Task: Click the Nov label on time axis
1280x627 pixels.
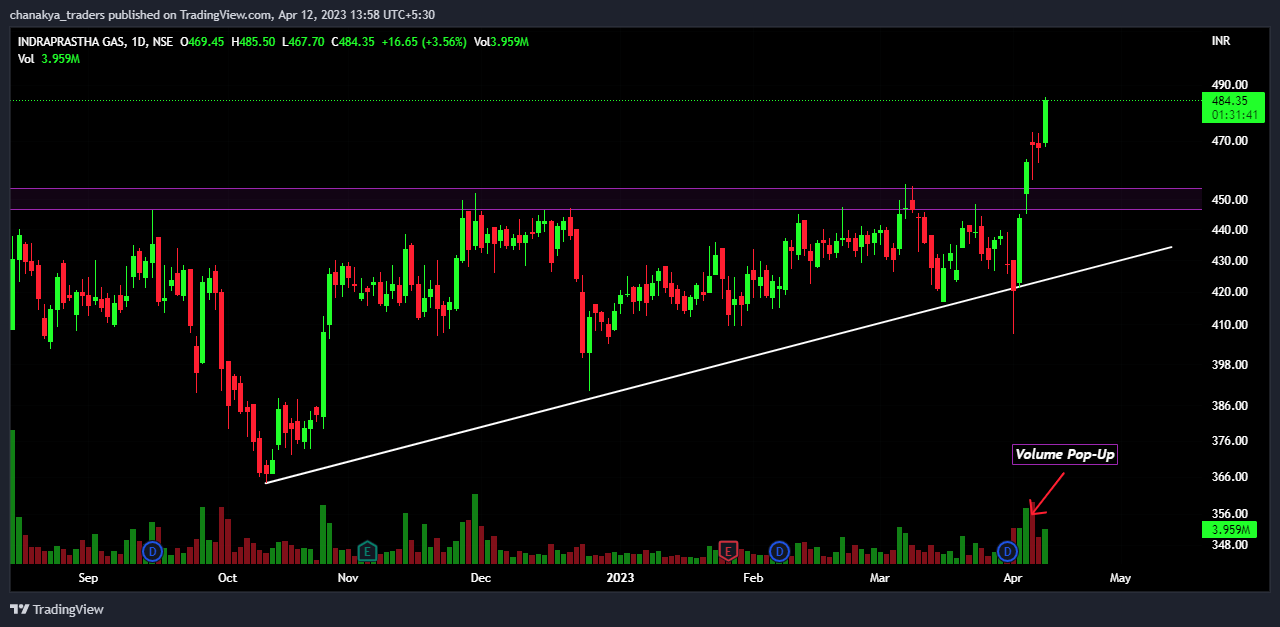Action: (x=347, y=578)
